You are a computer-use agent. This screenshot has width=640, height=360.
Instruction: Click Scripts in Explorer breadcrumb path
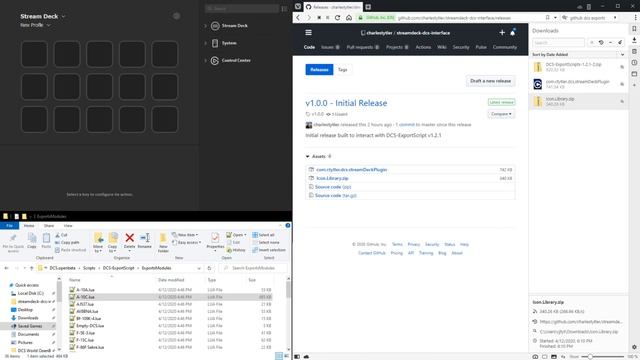pos(89,268)
